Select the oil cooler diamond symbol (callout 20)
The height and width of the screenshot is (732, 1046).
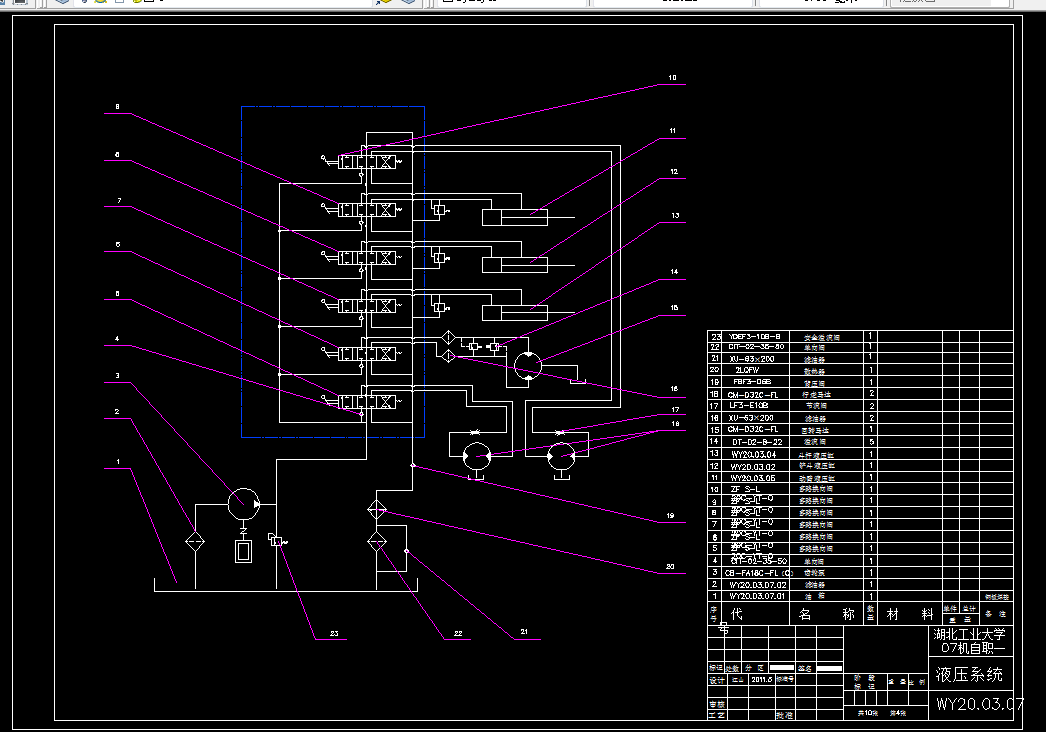click(377, 510)
